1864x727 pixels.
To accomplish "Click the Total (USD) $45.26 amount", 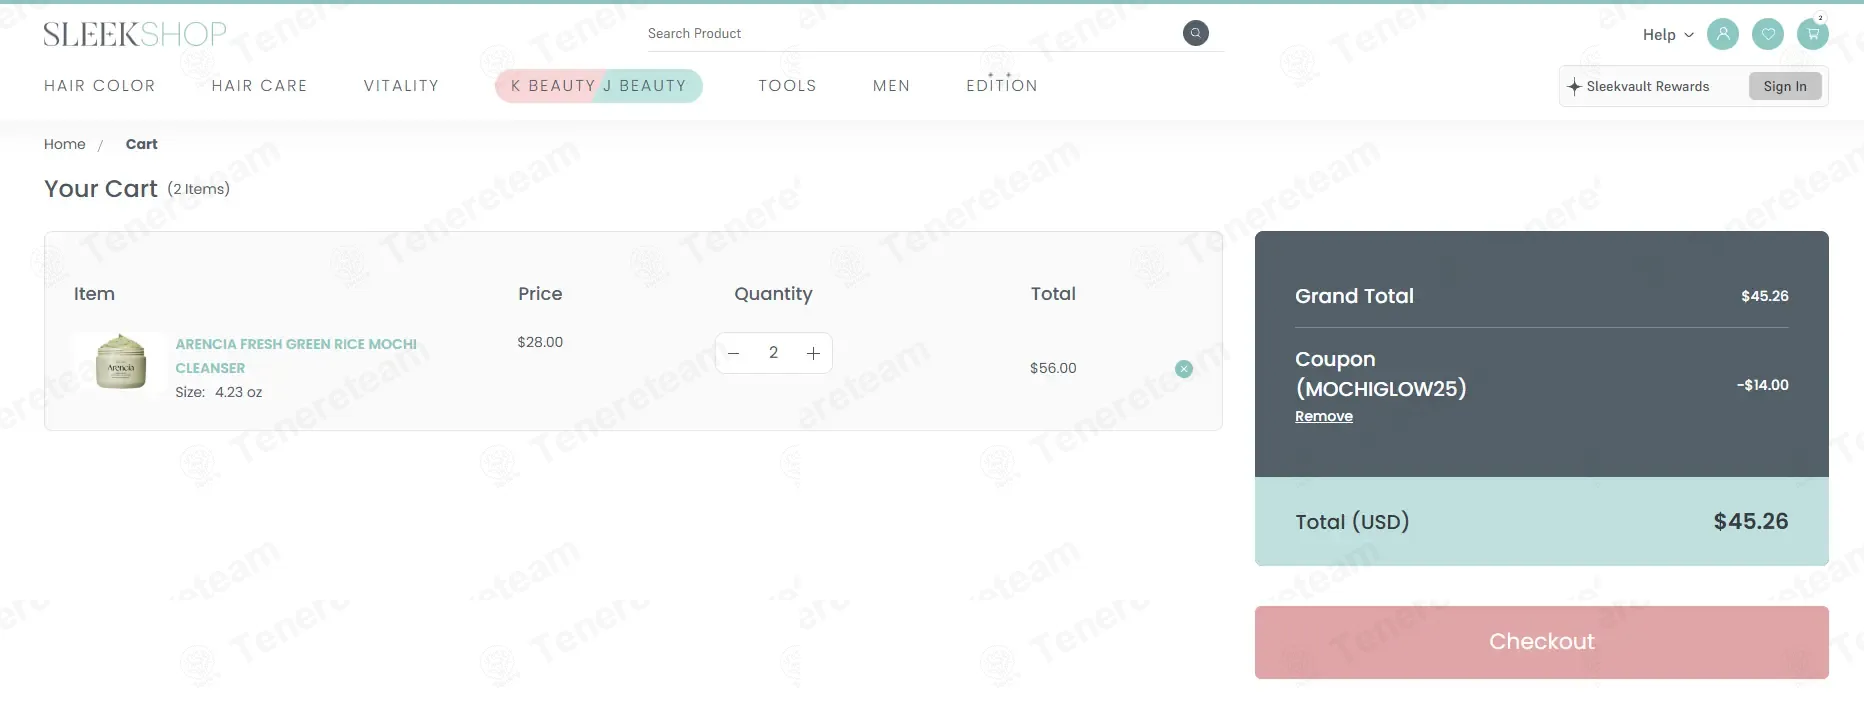I will pos(1751,521).
